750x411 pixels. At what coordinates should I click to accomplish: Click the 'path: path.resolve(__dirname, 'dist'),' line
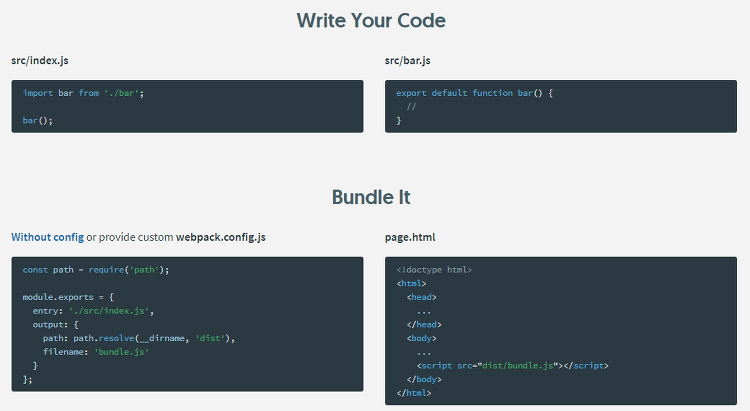click(x=139, y=338)
